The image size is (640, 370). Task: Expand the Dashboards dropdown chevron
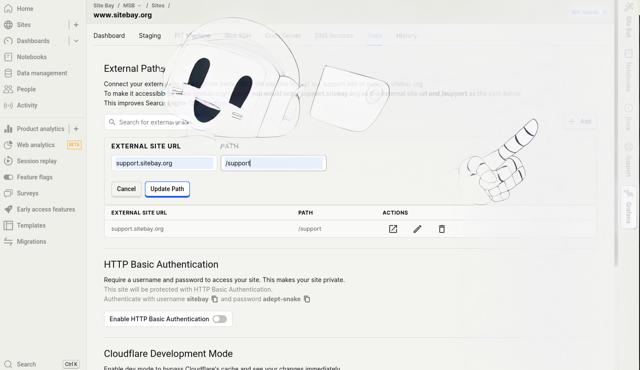pos(76,41)
